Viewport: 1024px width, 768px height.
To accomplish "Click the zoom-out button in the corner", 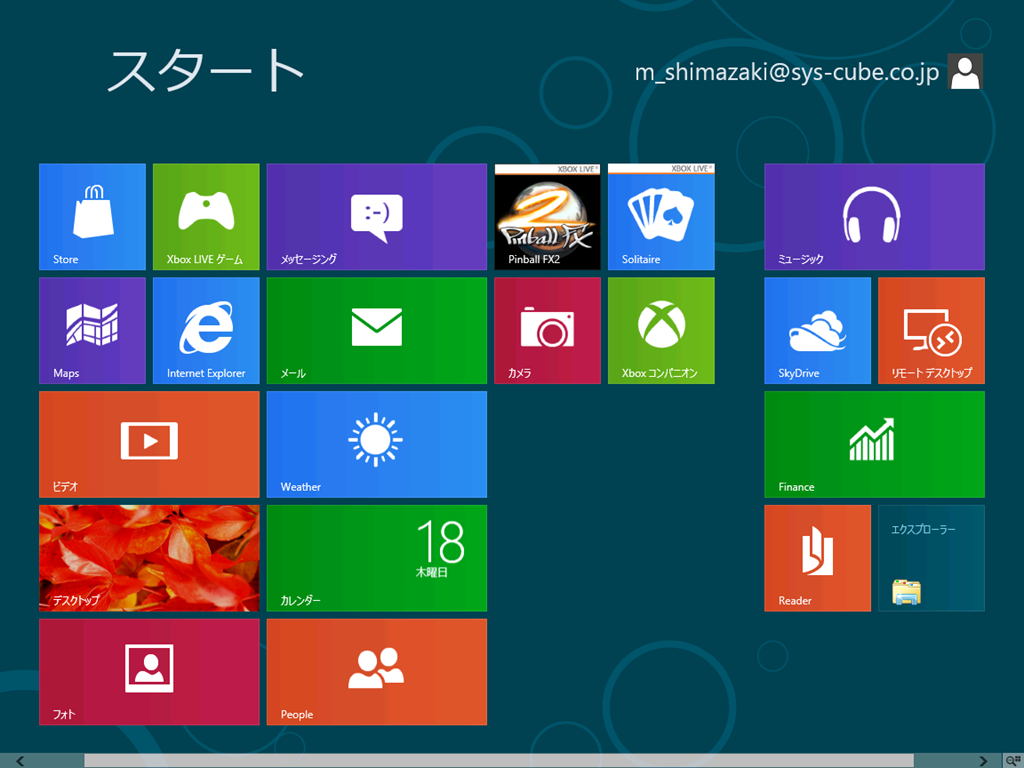I will [x=1013, y=761].
